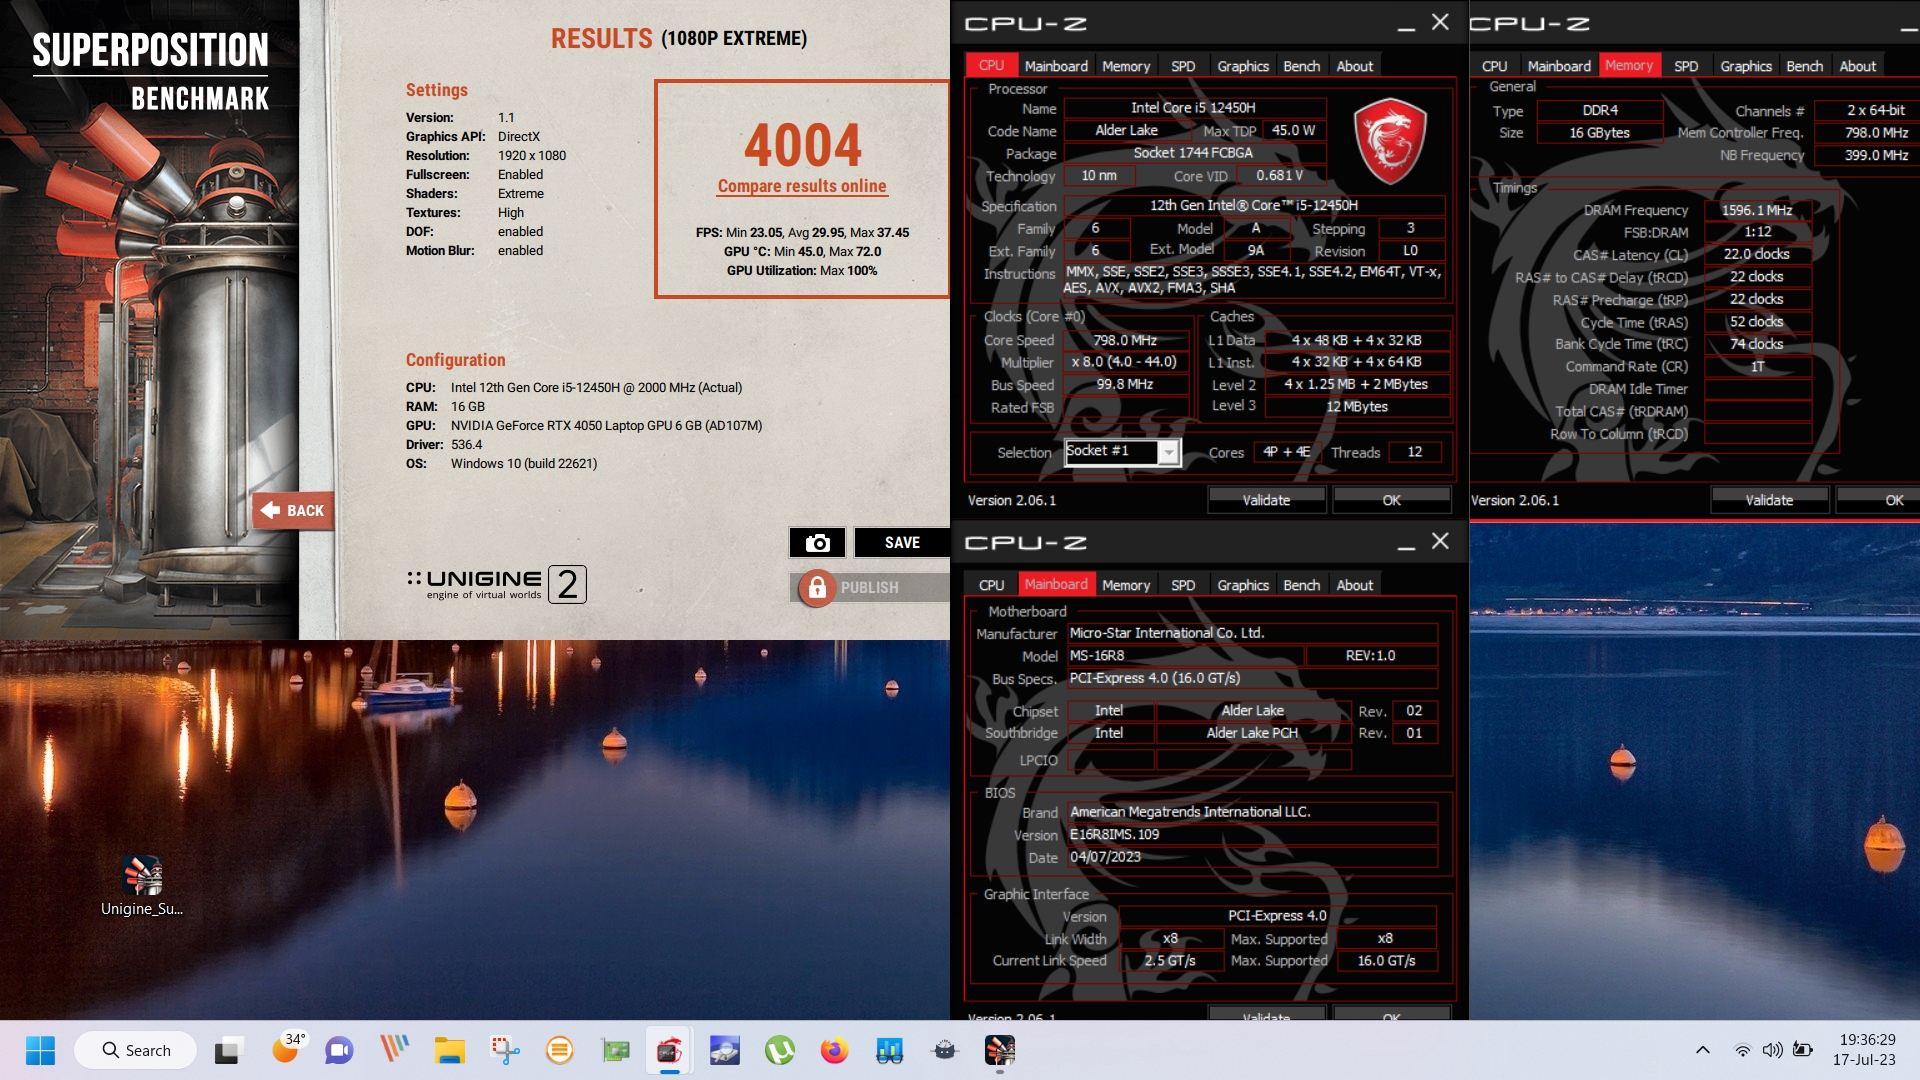The image size is (1920, 1080).
Task: Open Memory tab in the top CPU-Z CPU window
Action: click(1126, 66)
